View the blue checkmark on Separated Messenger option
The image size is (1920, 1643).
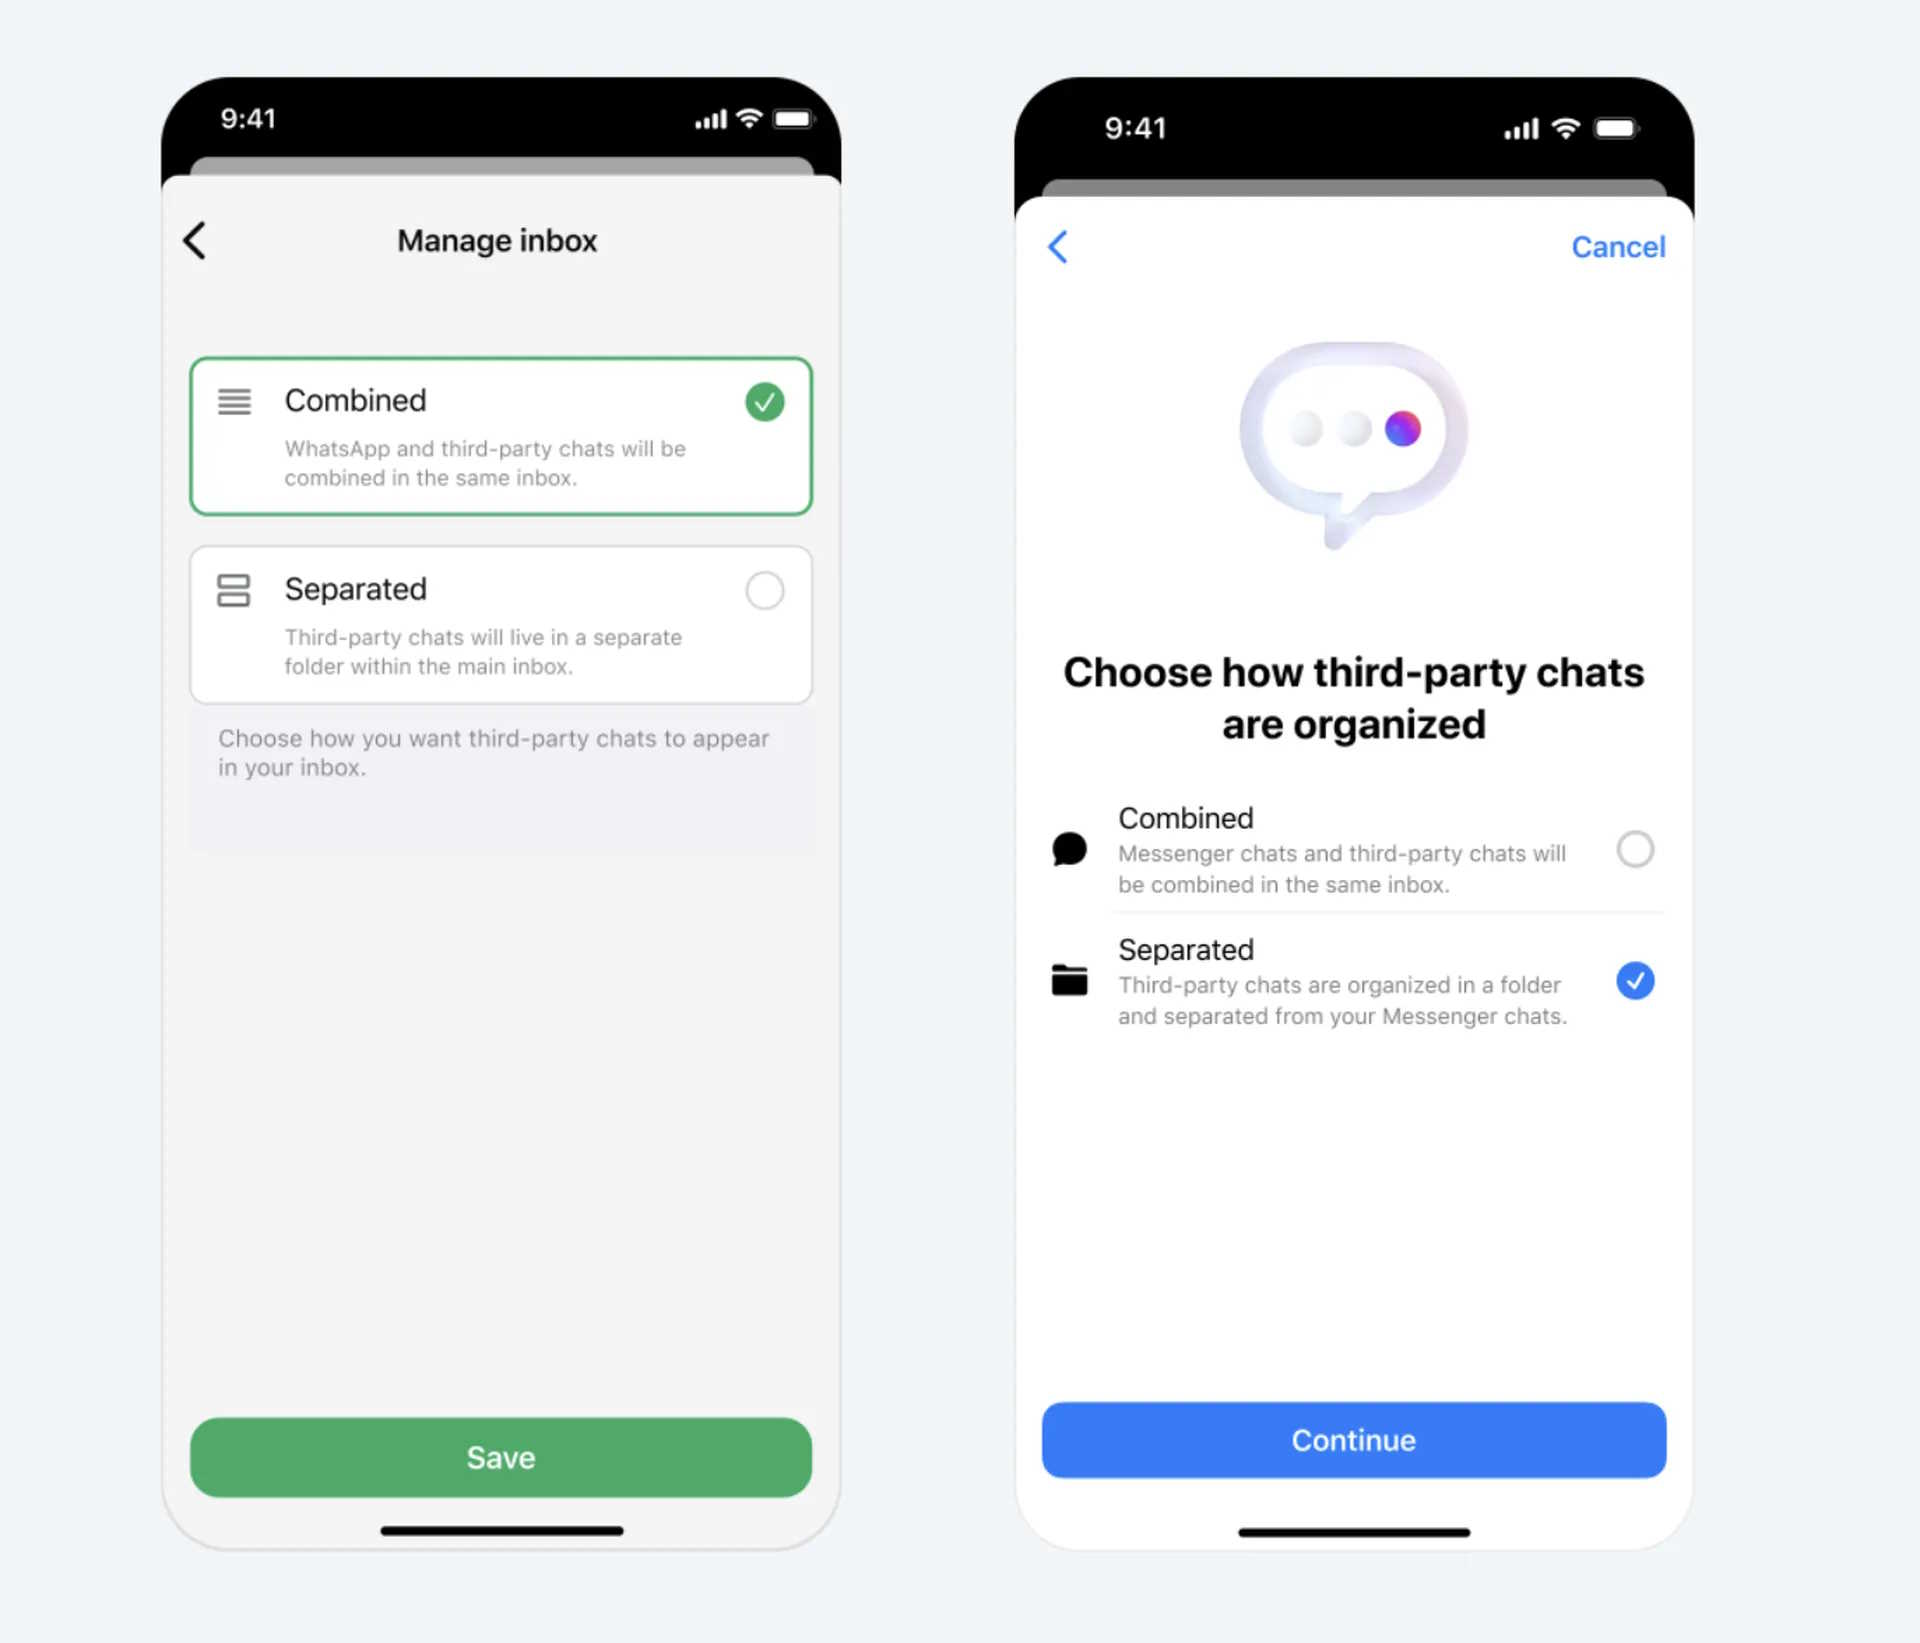click(1635, 981)
